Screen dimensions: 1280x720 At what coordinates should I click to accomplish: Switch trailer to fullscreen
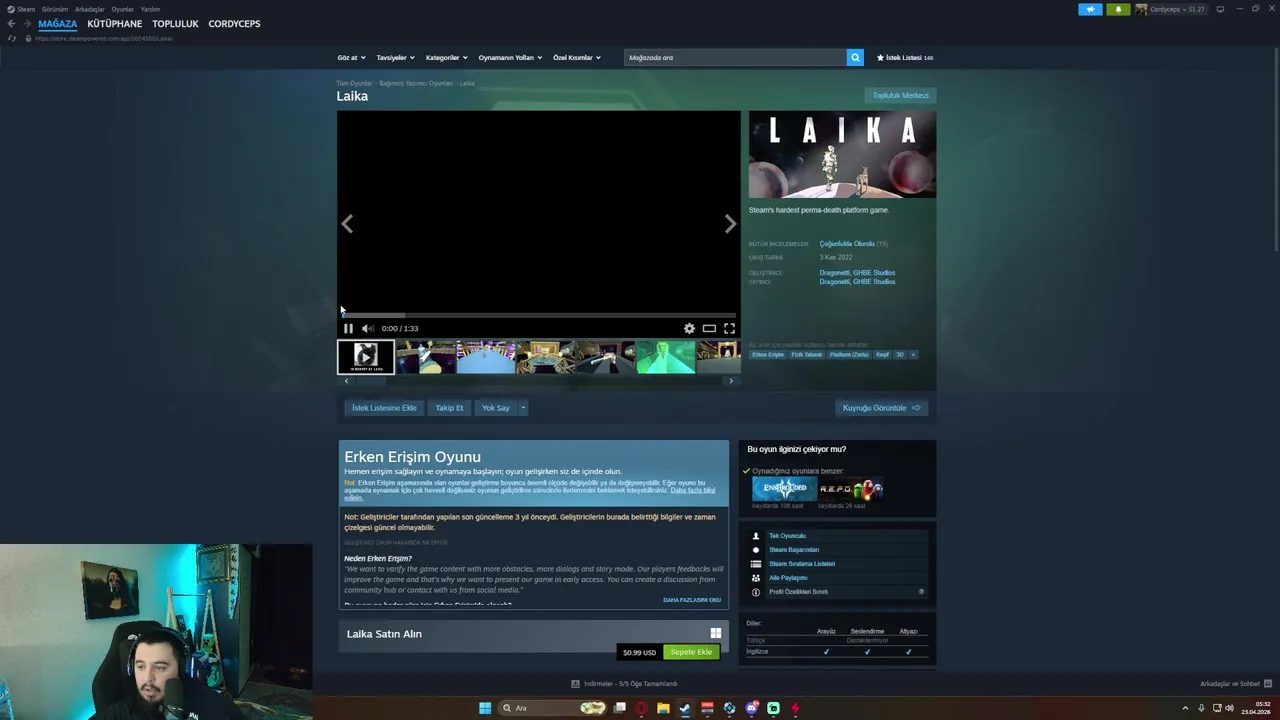coord(729,328)
